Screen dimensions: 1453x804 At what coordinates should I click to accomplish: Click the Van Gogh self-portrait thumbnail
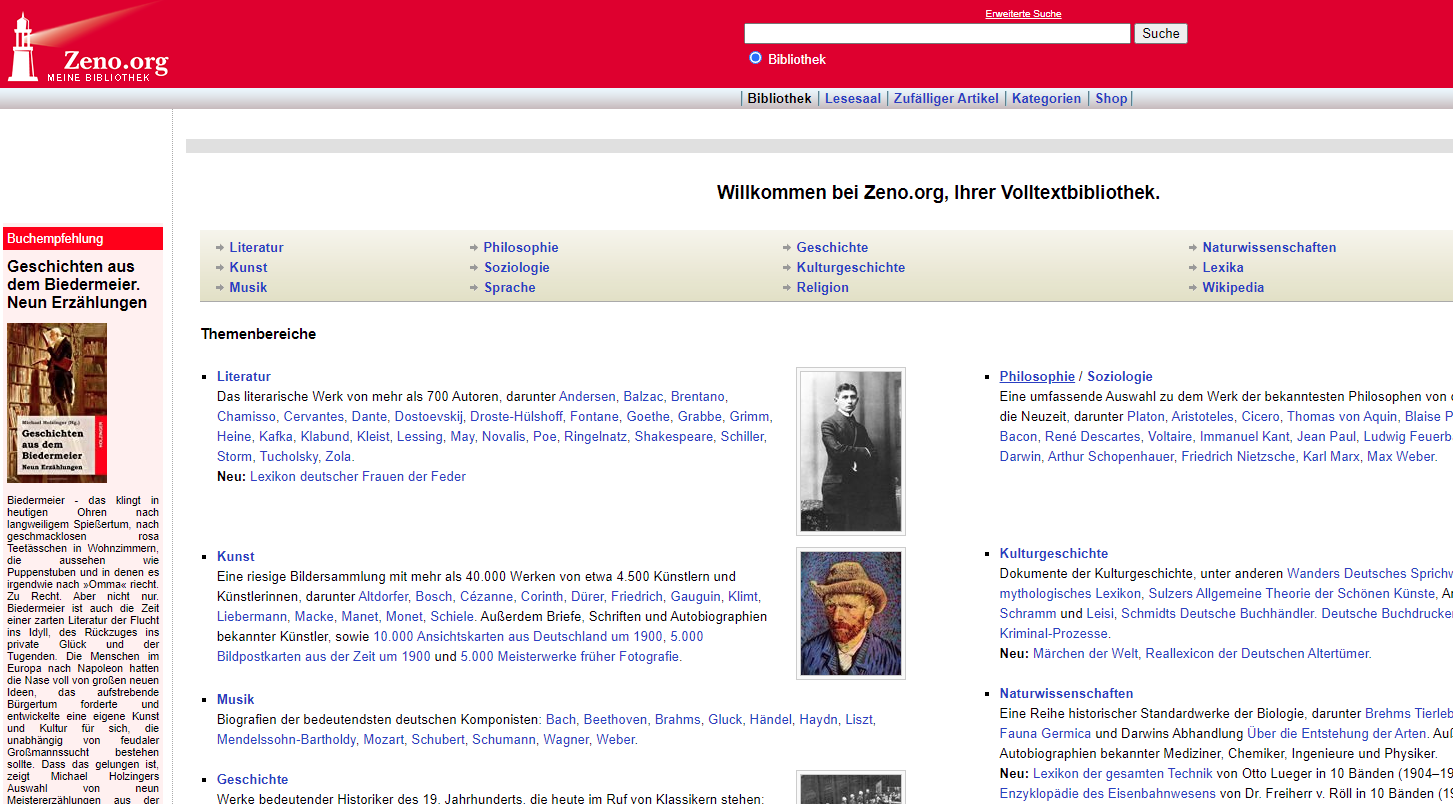click(x=850, y=613)
